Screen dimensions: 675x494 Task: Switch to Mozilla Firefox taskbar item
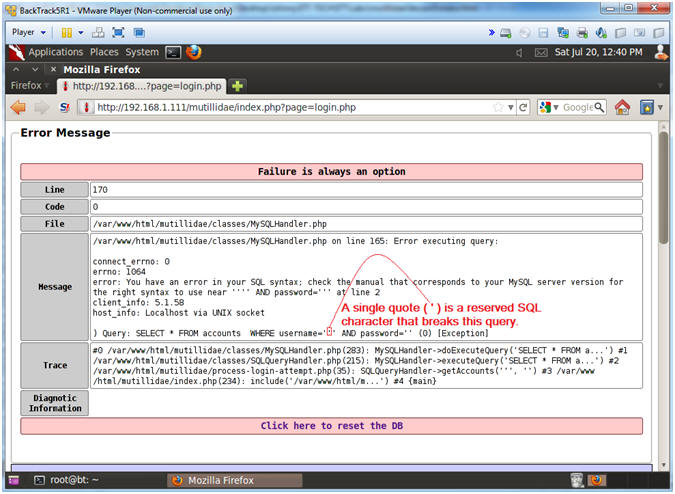click(235, 480)
